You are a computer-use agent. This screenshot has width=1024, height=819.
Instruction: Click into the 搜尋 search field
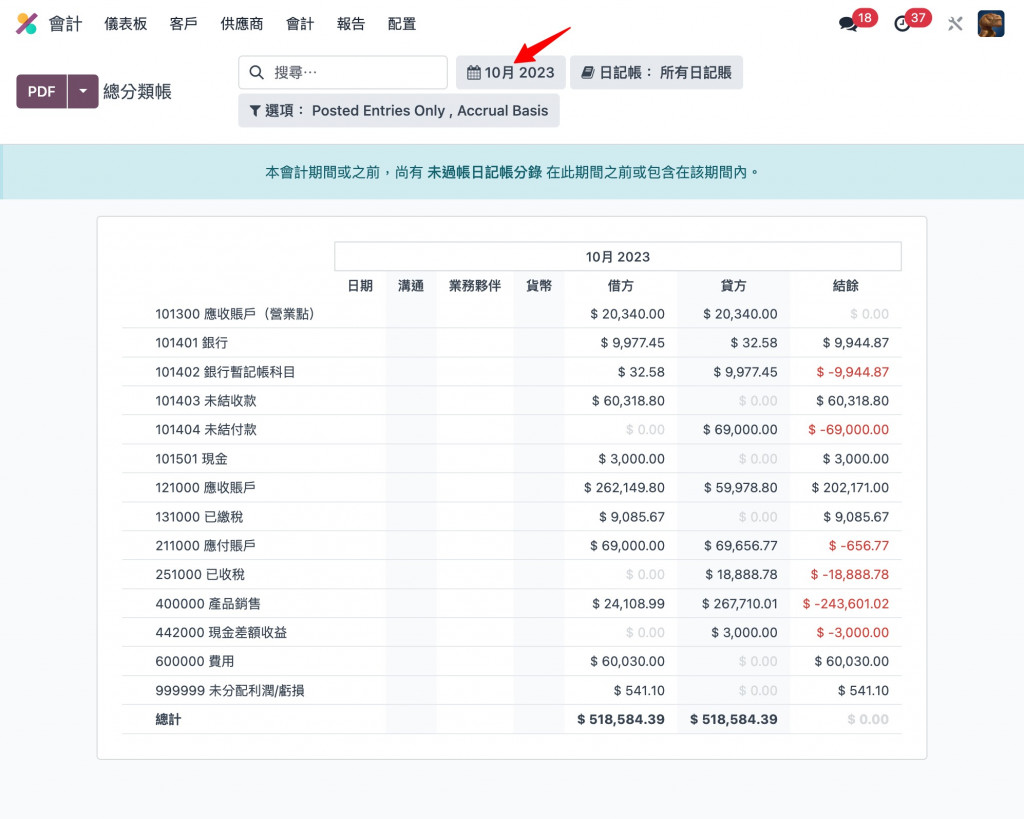click(343, 72)
